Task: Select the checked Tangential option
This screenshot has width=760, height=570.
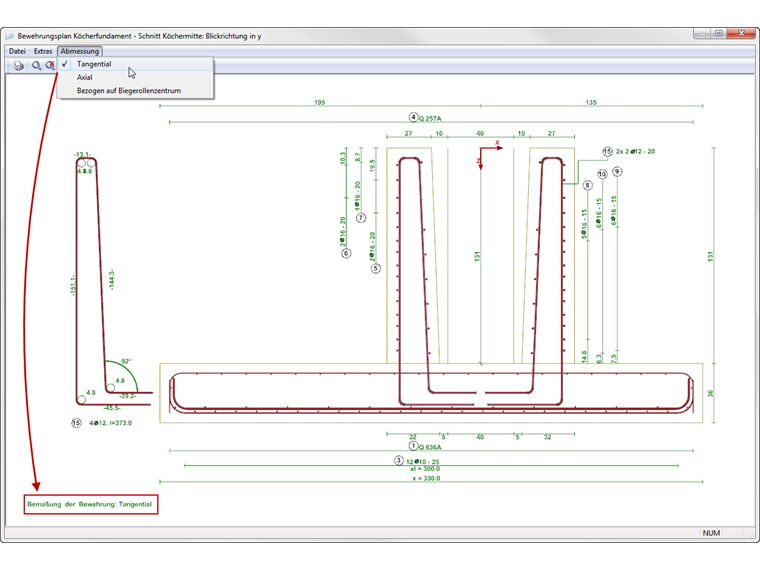Action: coord(135,64)
